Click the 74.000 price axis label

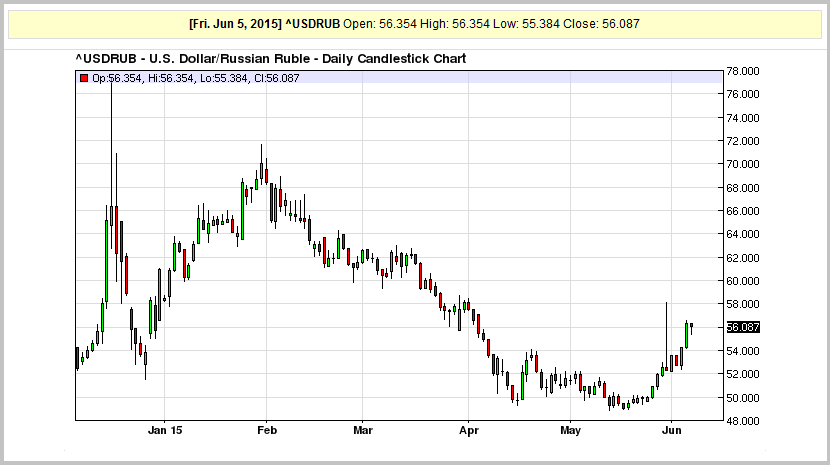(x=743, y=118)
